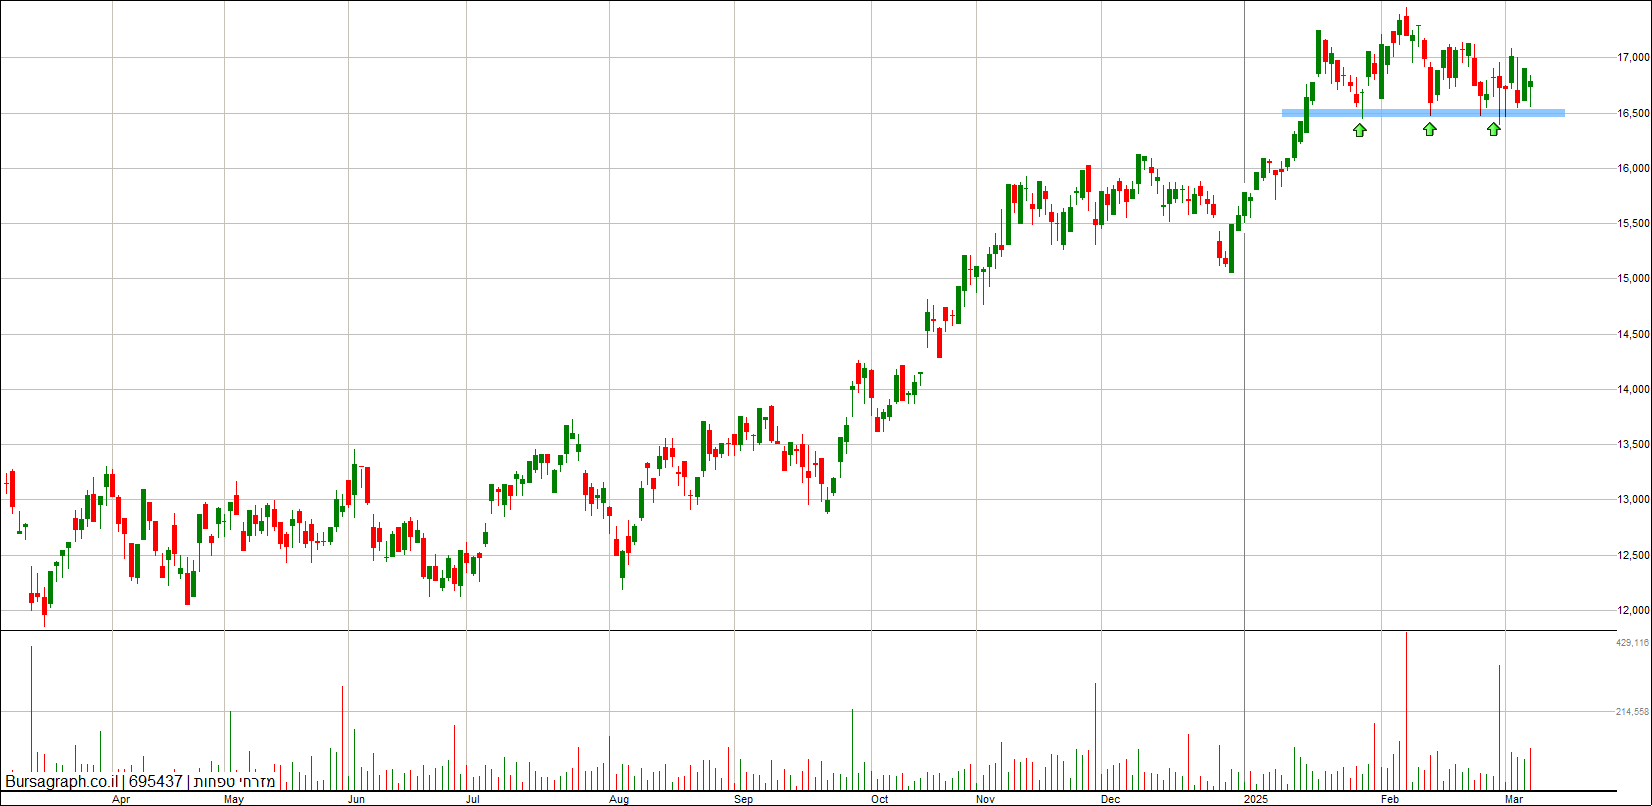This screenshot has width=1652, height=806.
Task: Click the 13,500 price axis label
Action: pos(1635,444)
